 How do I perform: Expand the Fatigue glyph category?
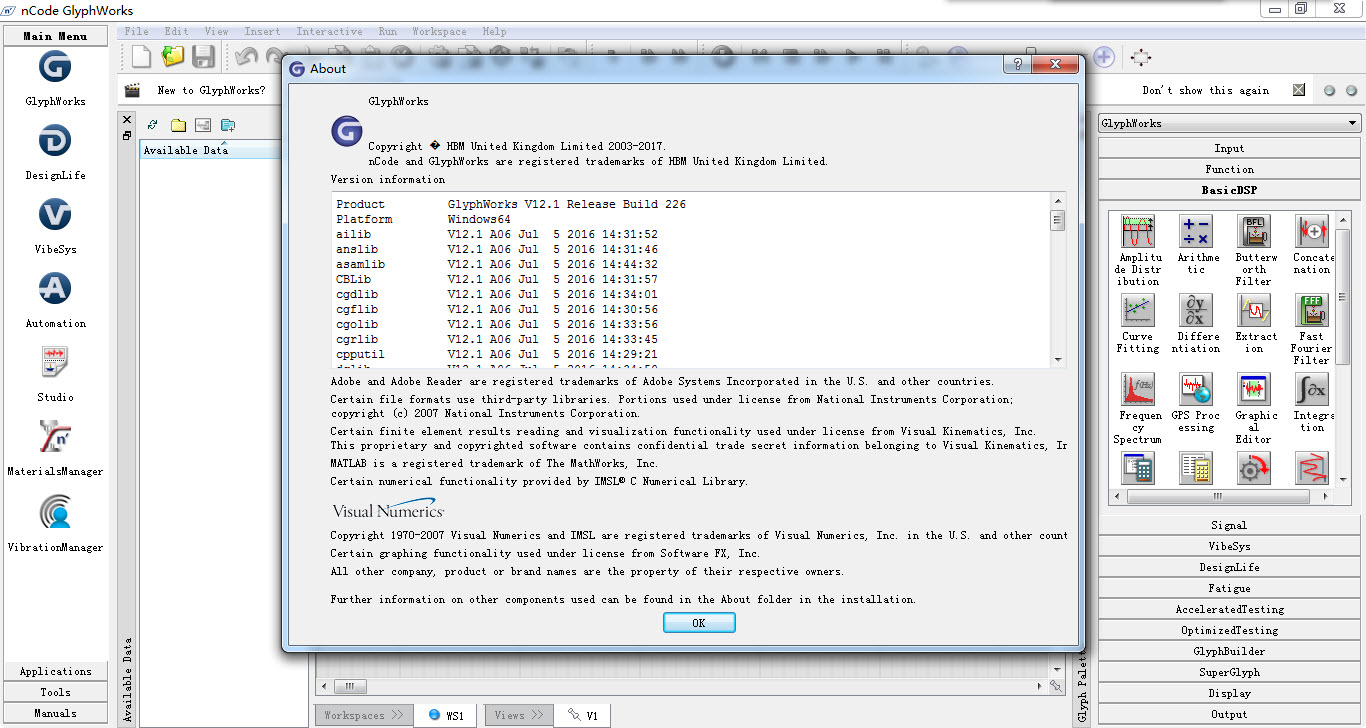(1229, 588)
